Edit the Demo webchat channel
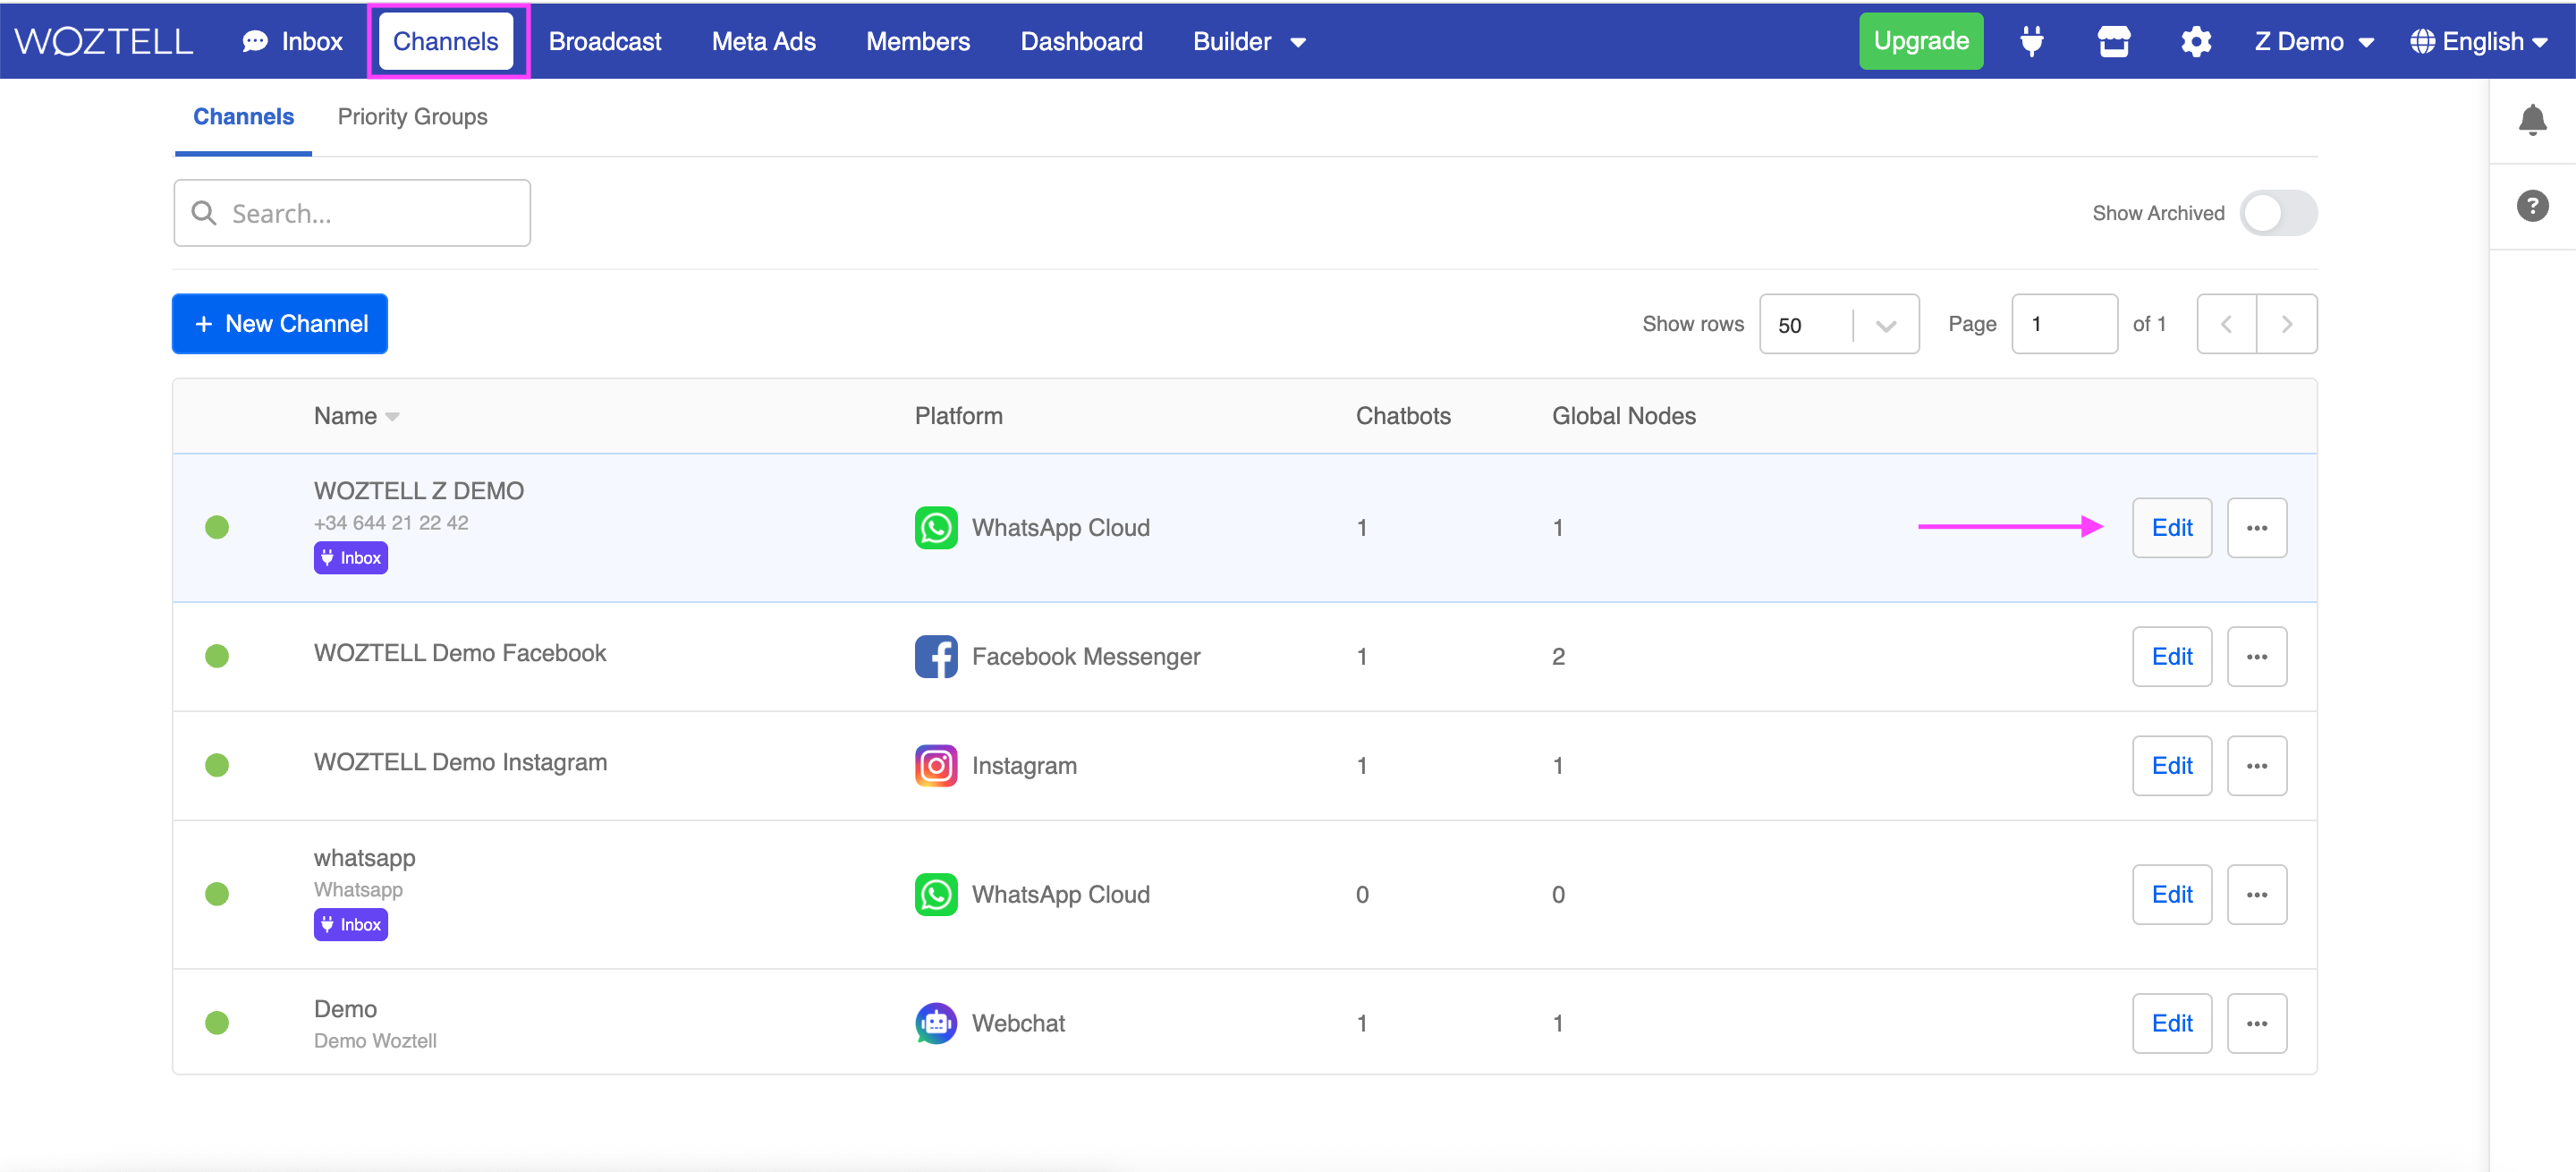The image size is (2576, 1172). (2171, 1023)
